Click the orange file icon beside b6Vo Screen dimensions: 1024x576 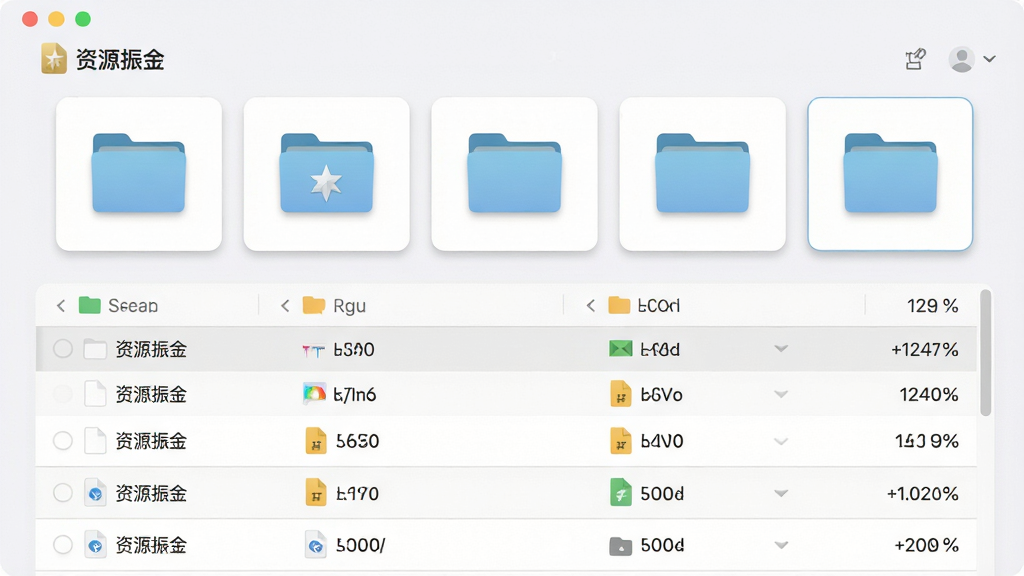tap(620, 394)
